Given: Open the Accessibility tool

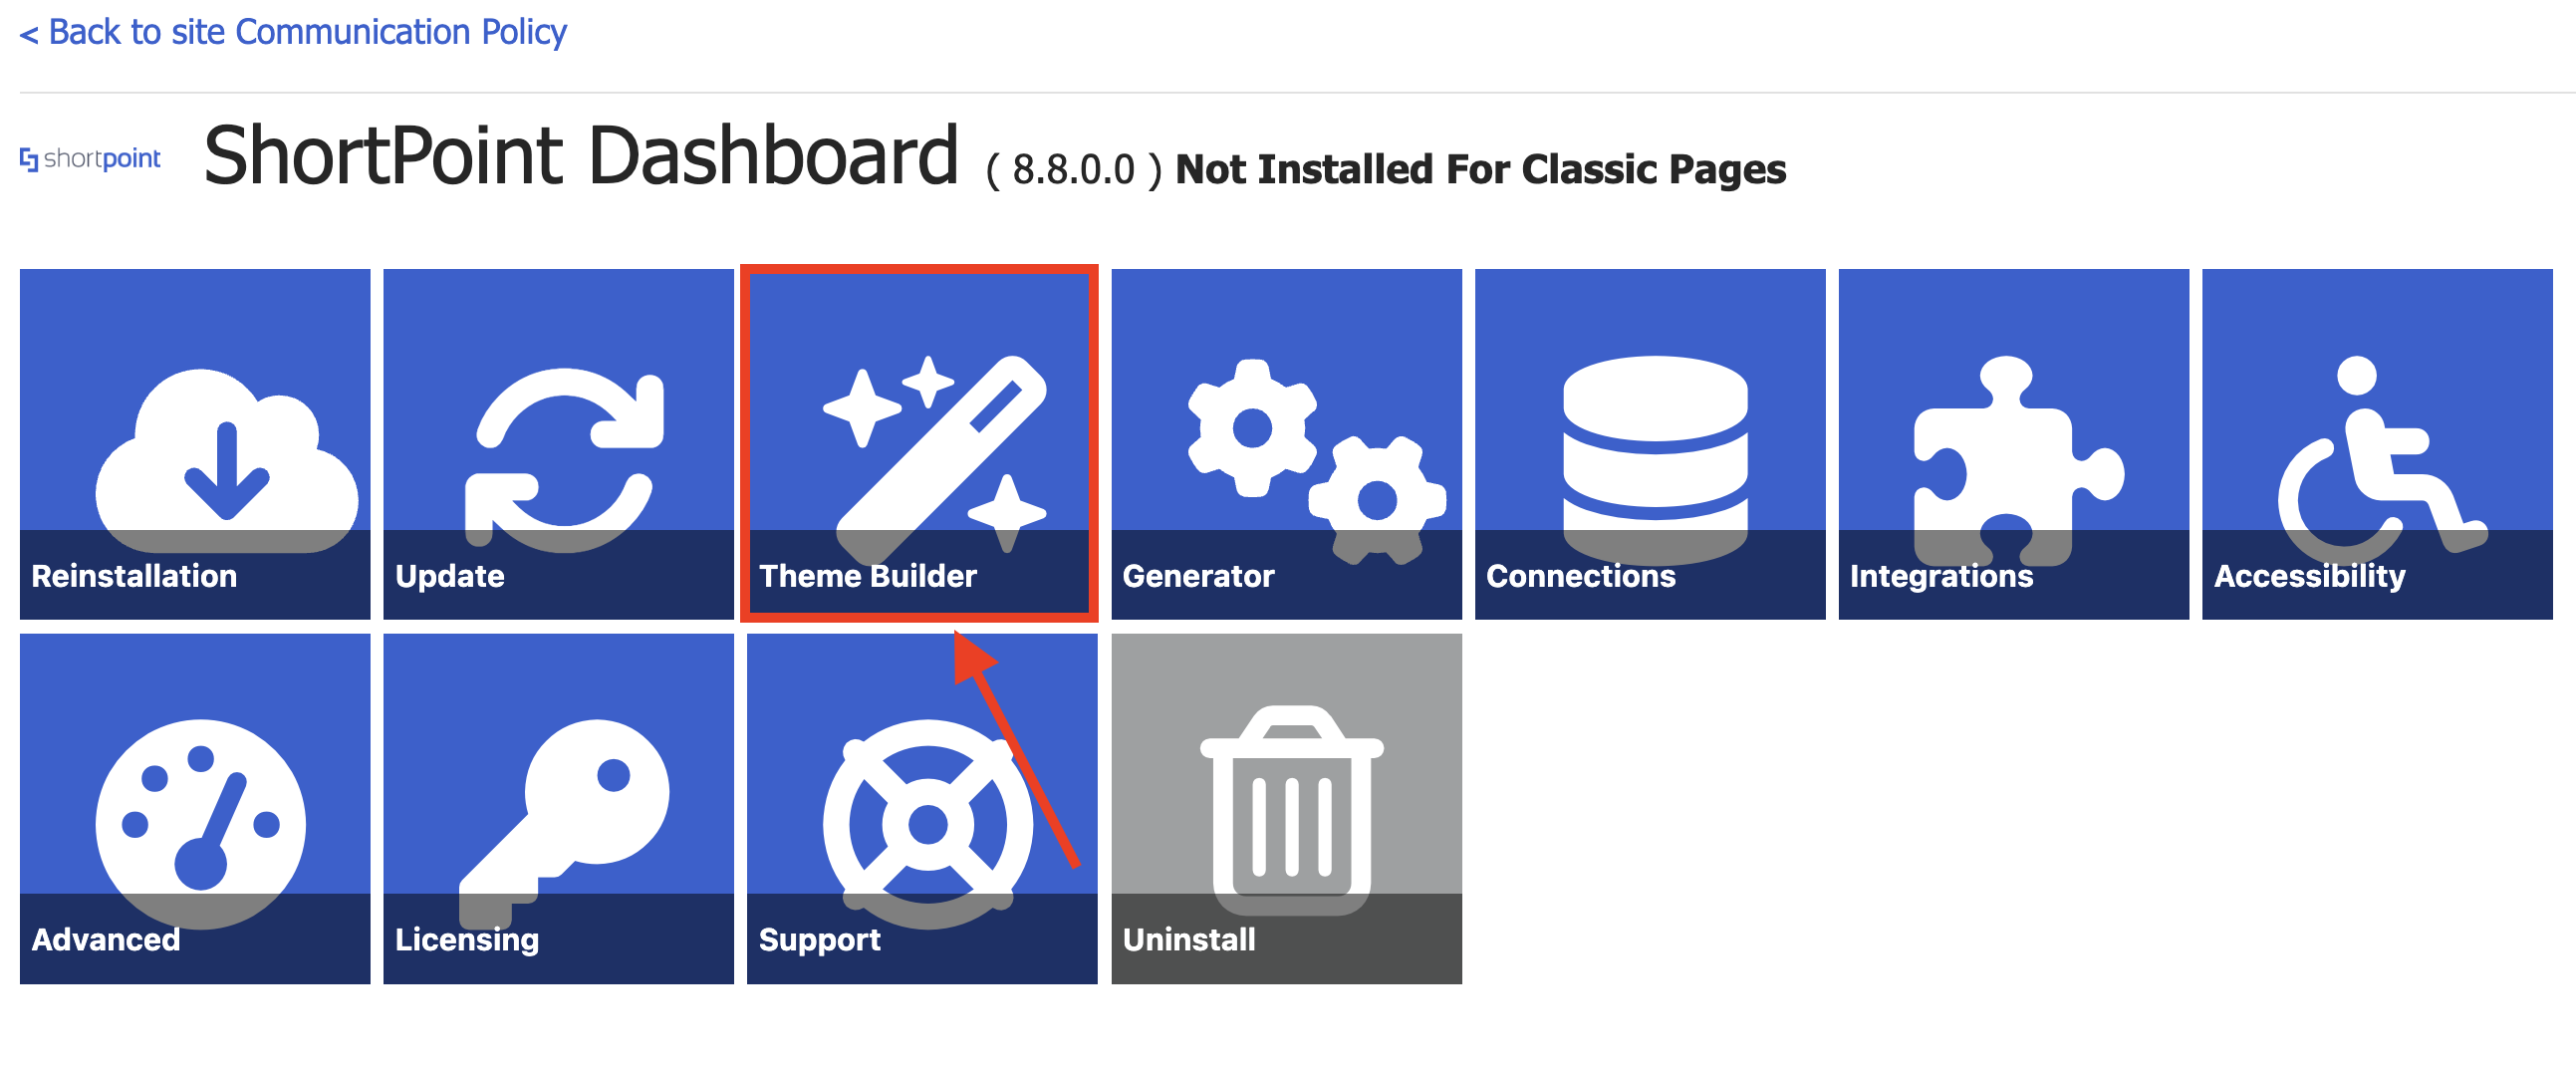Looking at the screenshot, I should click(x=2377, y=440).
